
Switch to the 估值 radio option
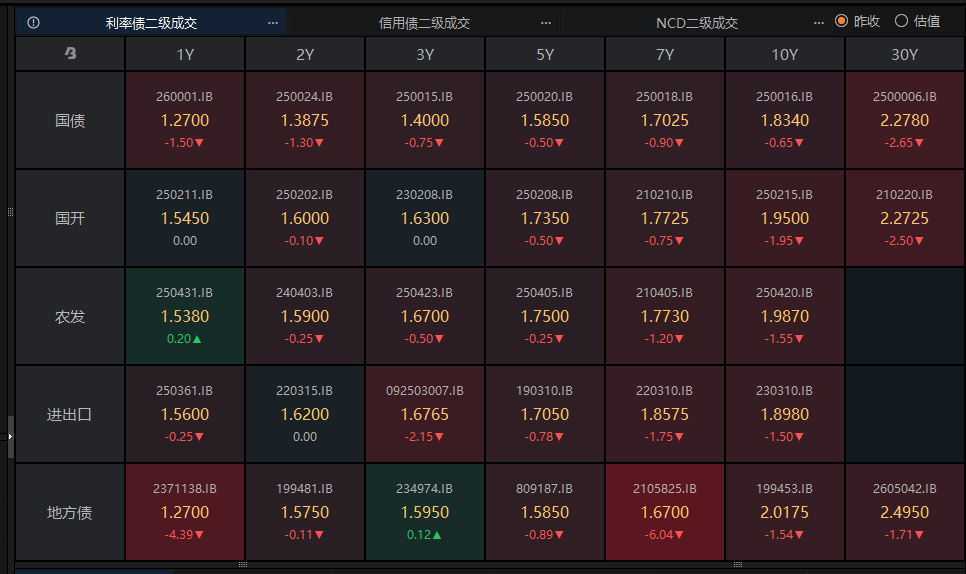coord(901,21)
